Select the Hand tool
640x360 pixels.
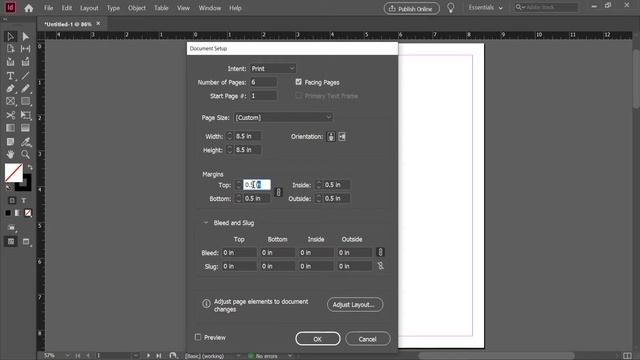coord(10,154)
